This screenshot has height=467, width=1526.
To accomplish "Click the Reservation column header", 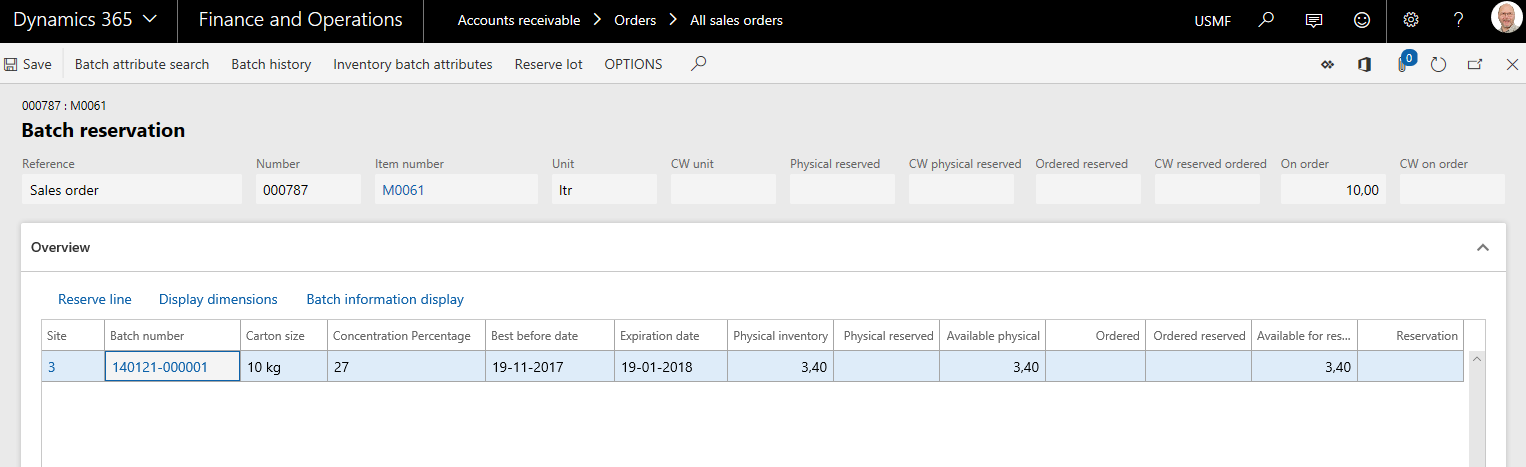I will coord(1410,335).
